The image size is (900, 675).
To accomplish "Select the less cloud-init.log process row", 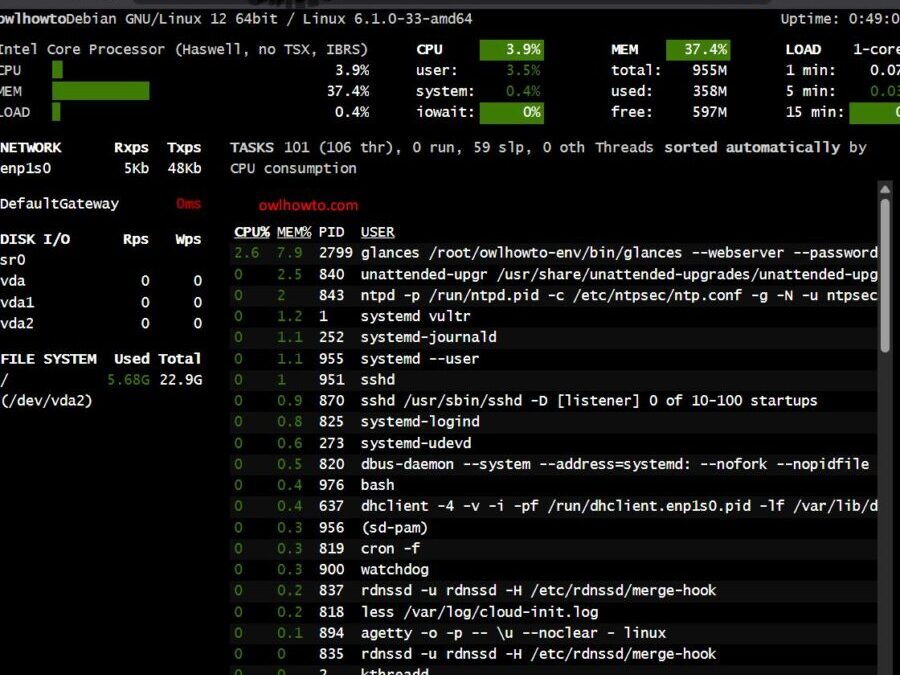I will pos(554,612).
